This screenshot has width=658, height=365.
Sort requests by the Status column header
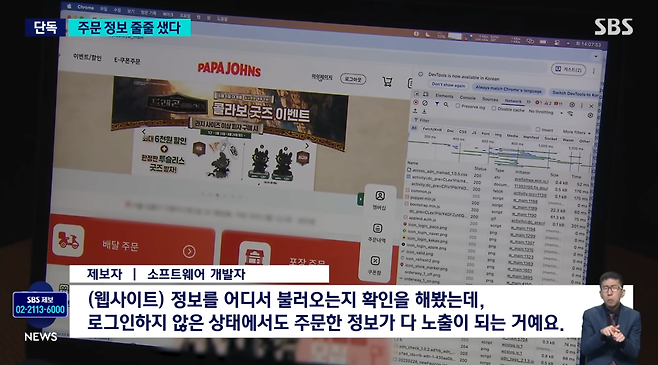(480, 169)
